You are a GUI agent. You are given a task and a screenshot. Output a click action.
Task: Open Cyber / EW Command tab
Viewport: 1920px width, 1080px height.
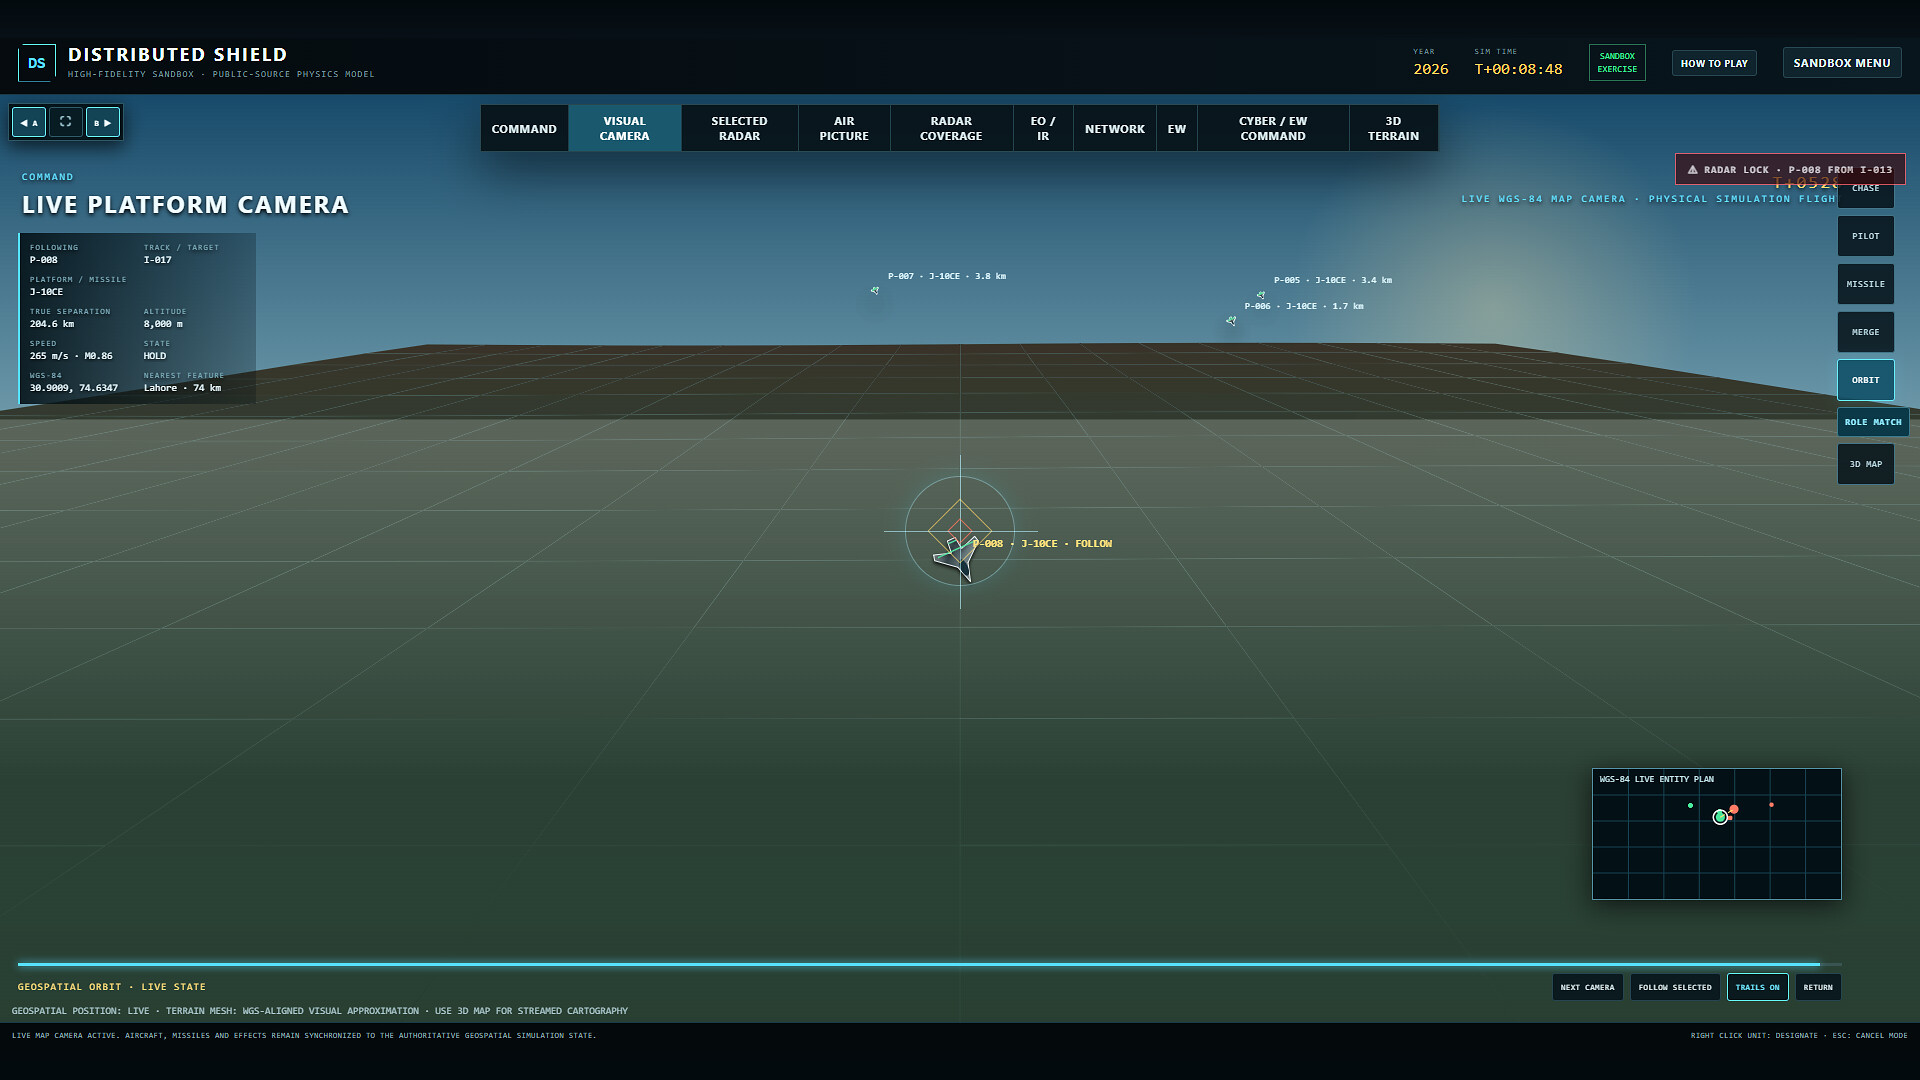[1273, 128]
